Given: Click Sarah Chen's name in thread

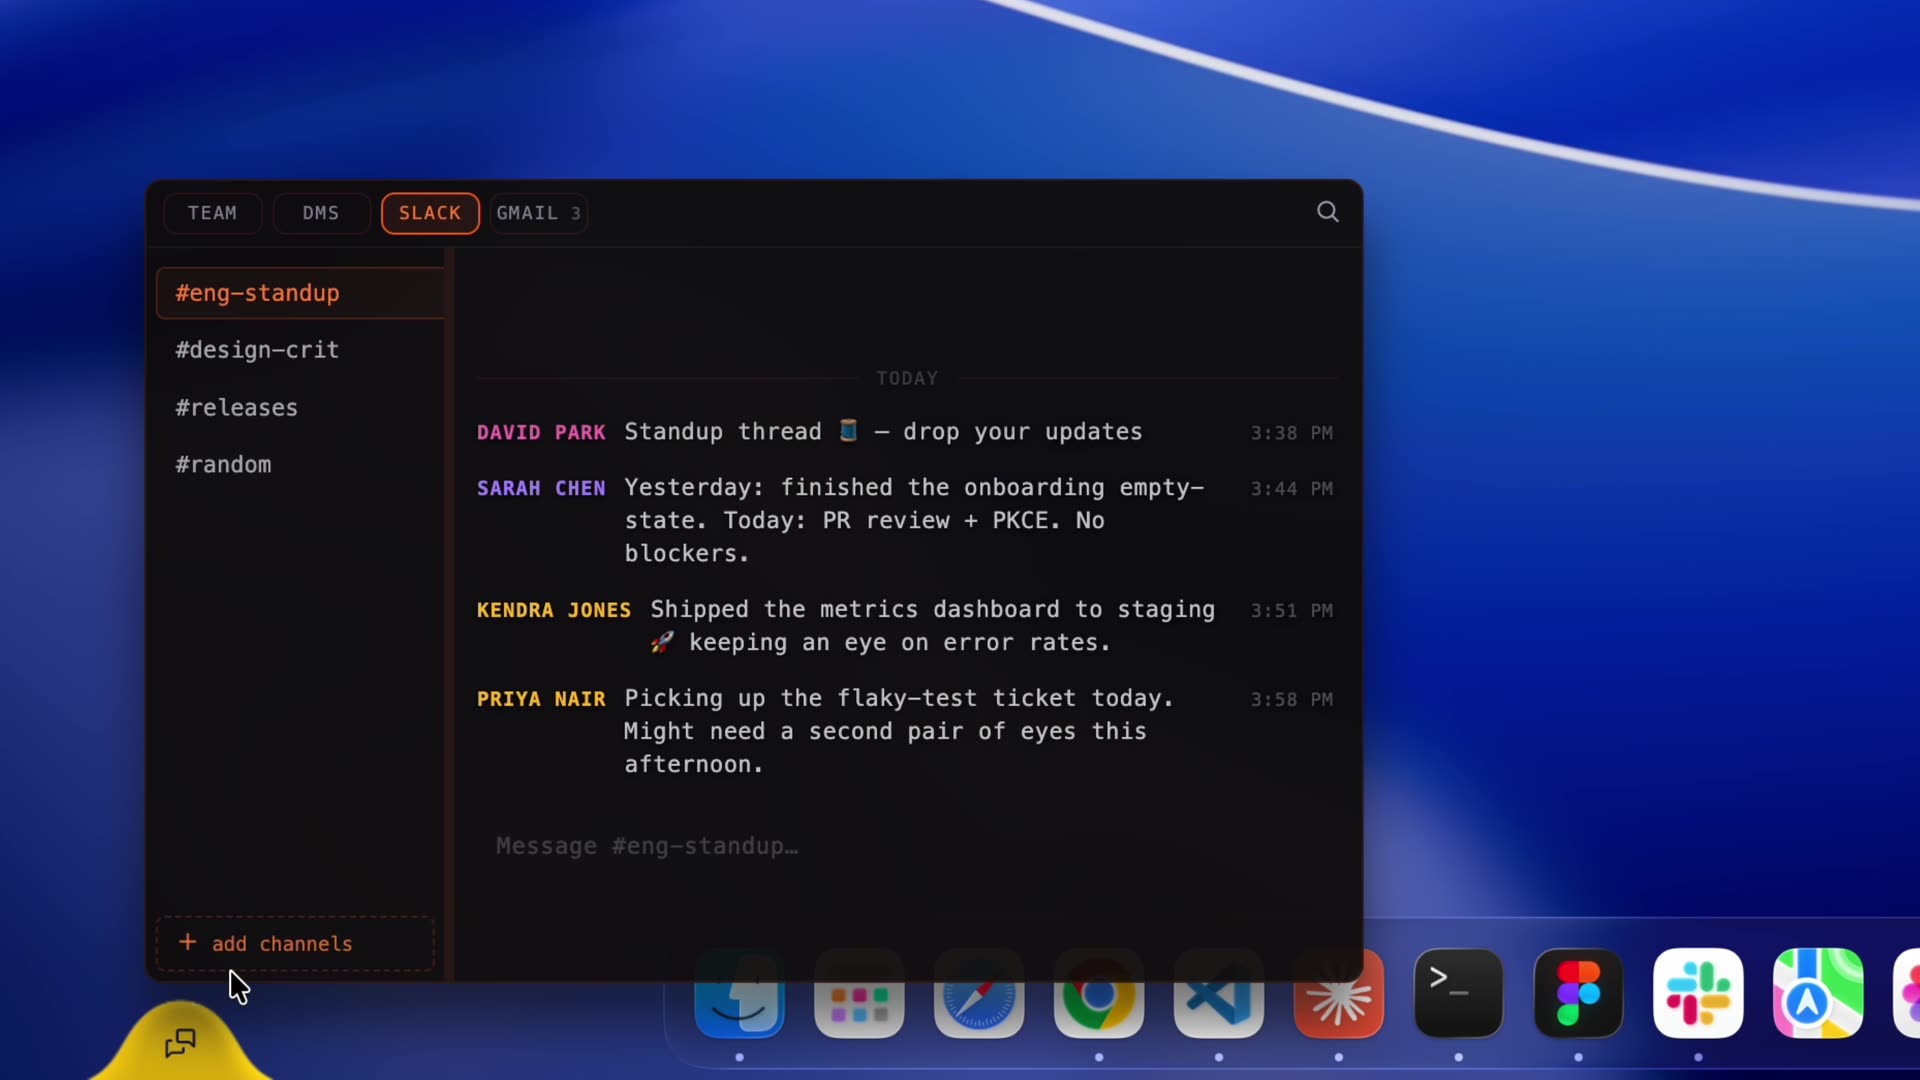Looking at the screenshot, I should pos(541,488).
